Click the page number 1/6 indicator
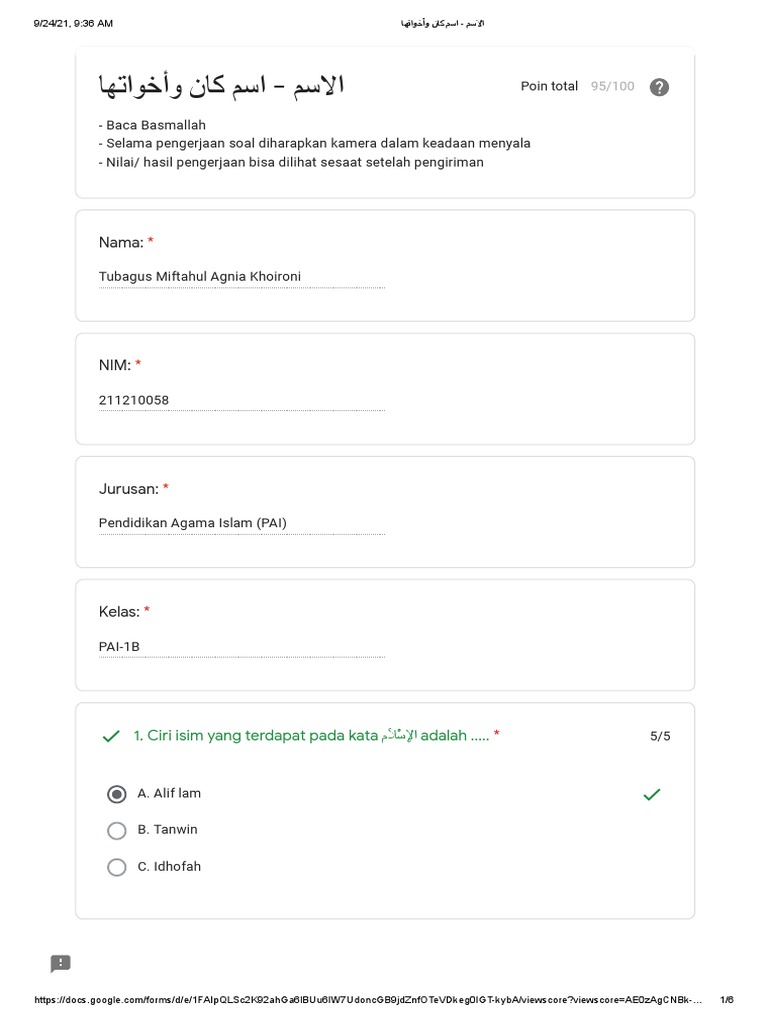The width and height of the screenshot is (768, 1024). [727, 1000]
